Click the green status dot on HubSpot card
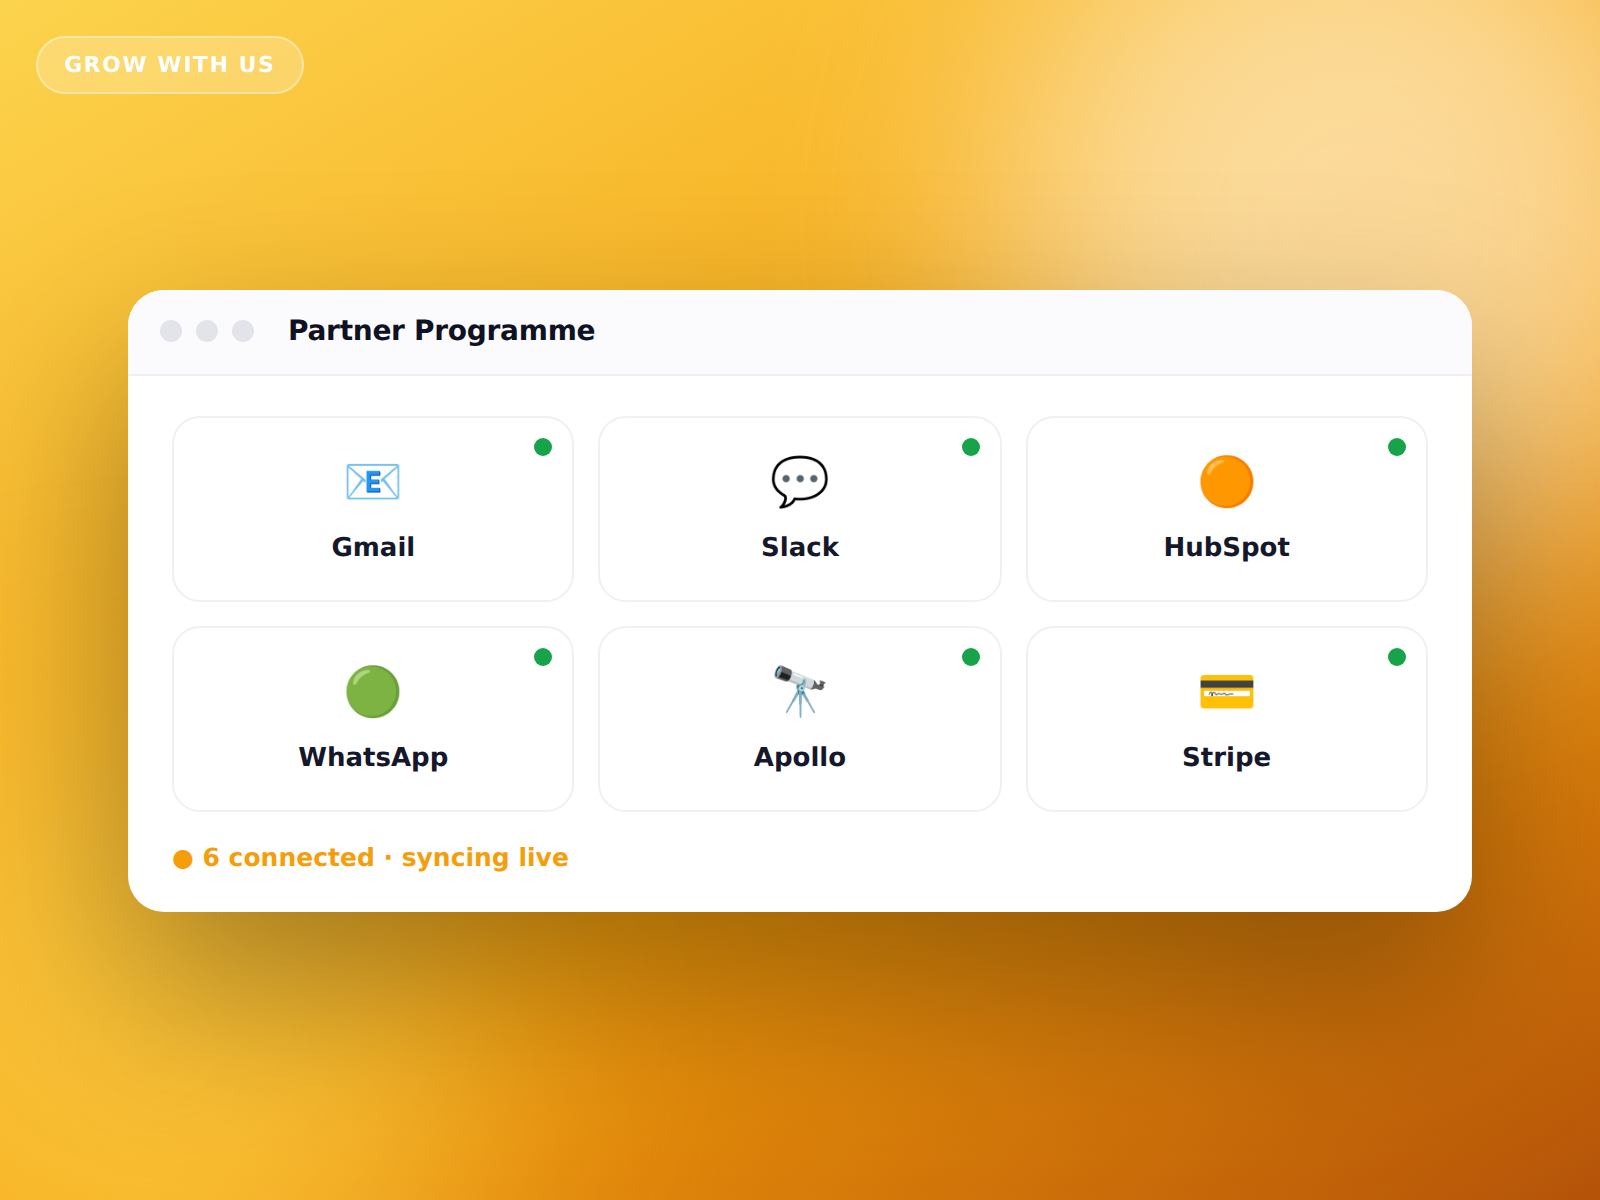1600x1200 pixels. pos(1397,447)
